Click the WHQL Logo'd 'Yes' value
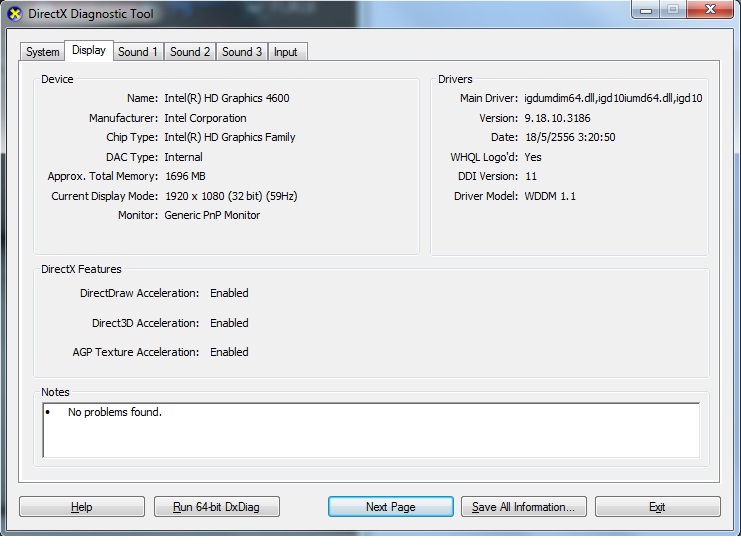The image size is (741, 553). click(533, 157)
